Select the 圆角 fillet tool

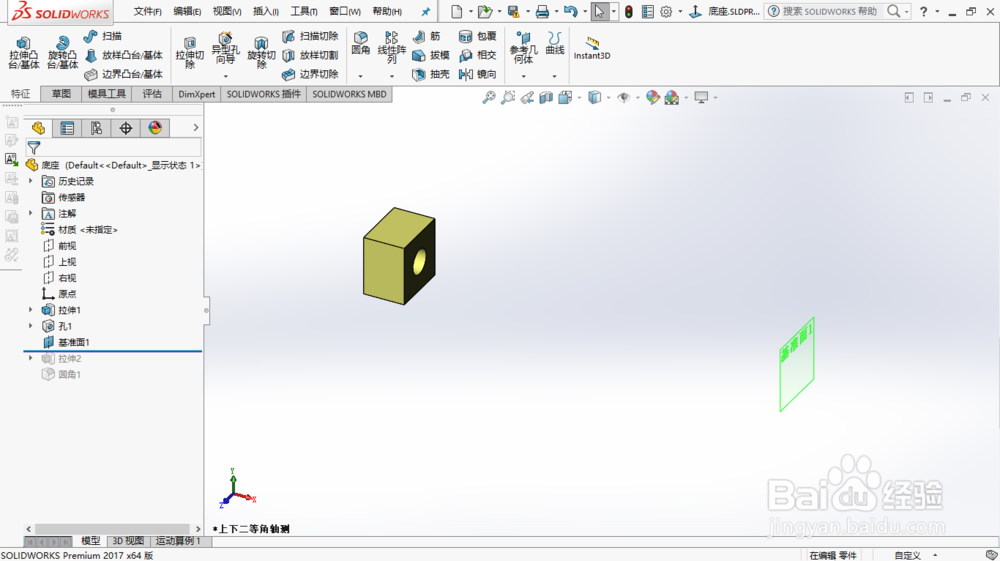coord(360,43)
